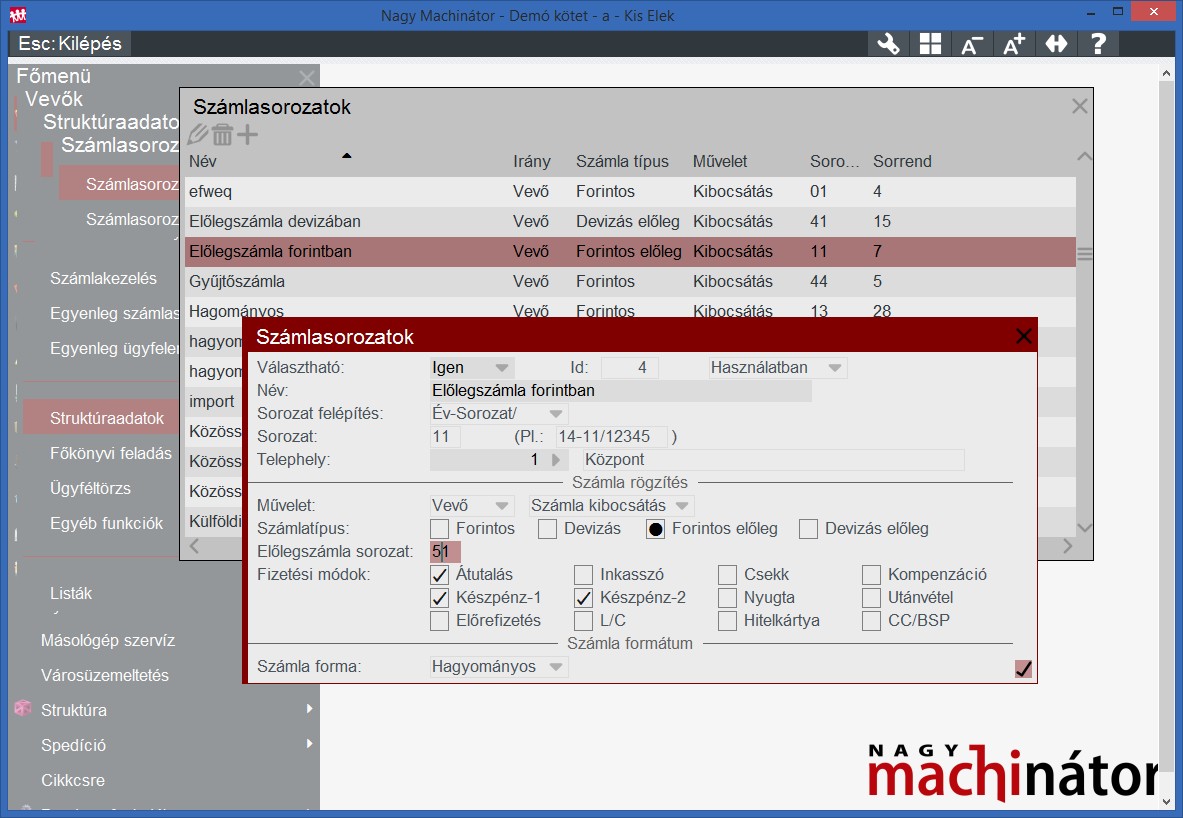Image resolution: width=1183 pixels, height=818 pixels.
Task: Open the Számla forma Hagyományos dropdown
Action: (499, 666)
